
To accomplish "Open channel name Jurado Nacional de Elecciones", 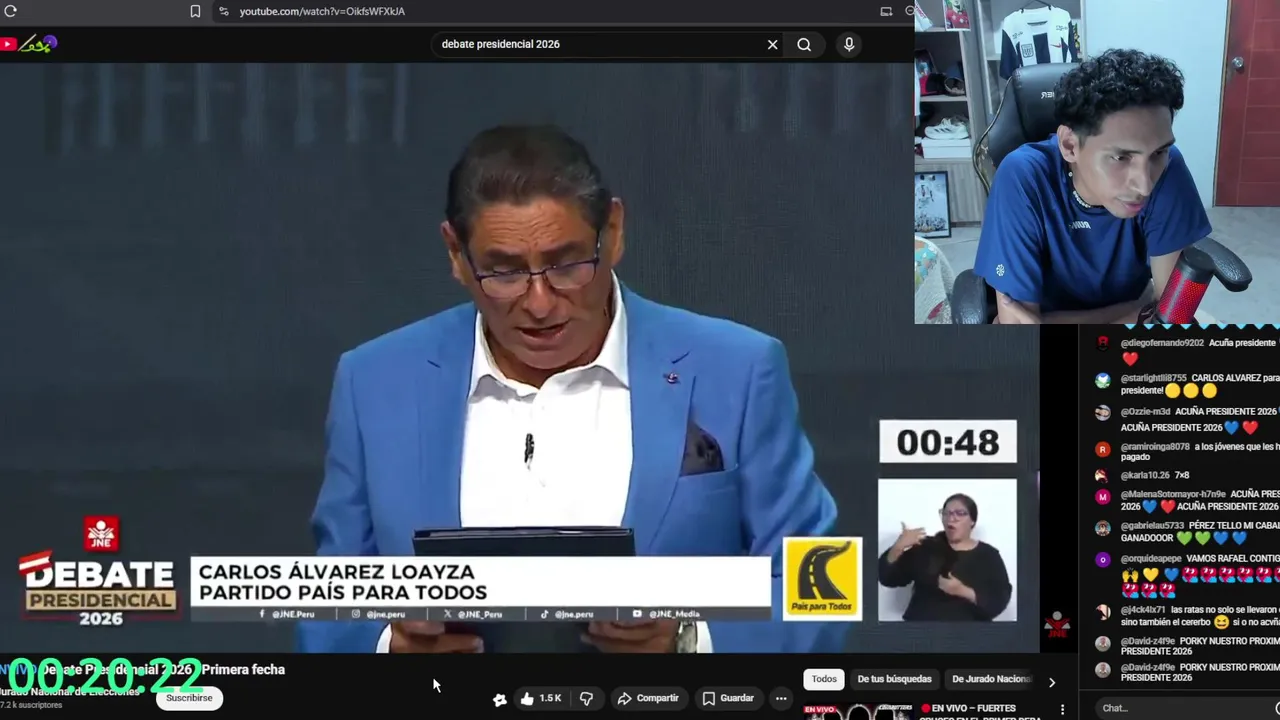I will pos(70,691).
